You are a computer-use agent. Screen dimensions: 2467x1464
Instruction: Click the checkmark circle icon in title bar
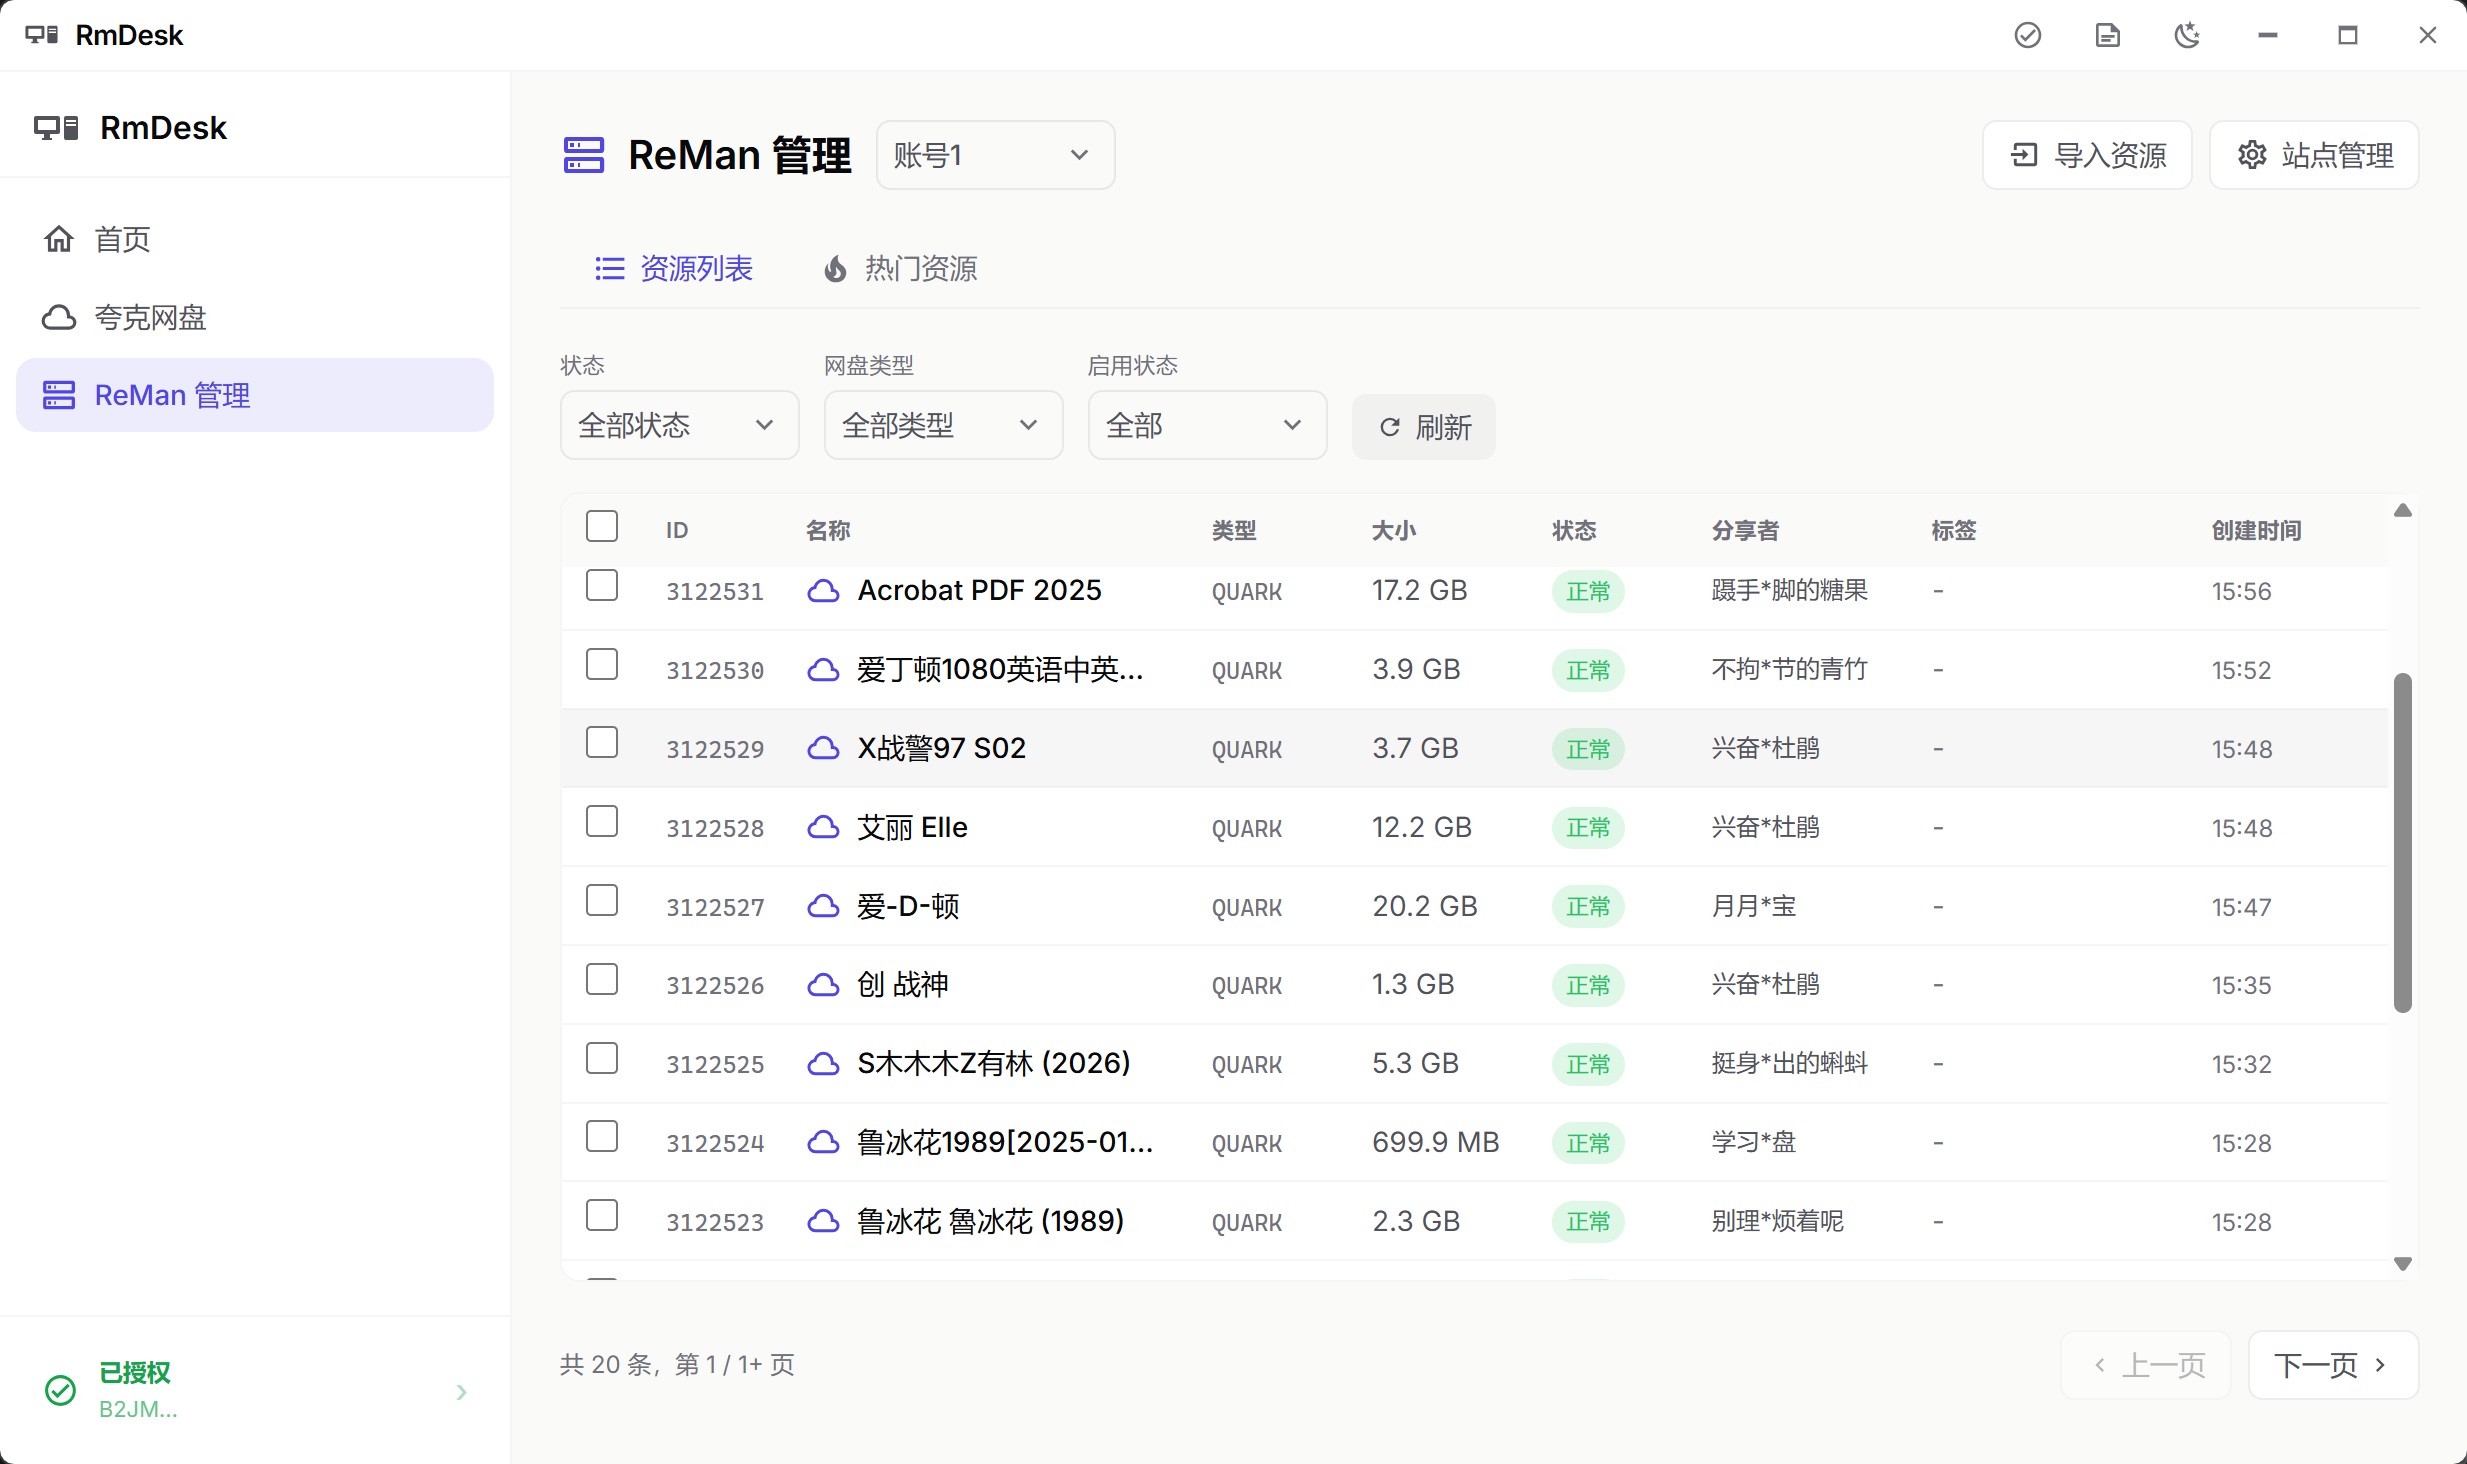(x=2027, y=35)
